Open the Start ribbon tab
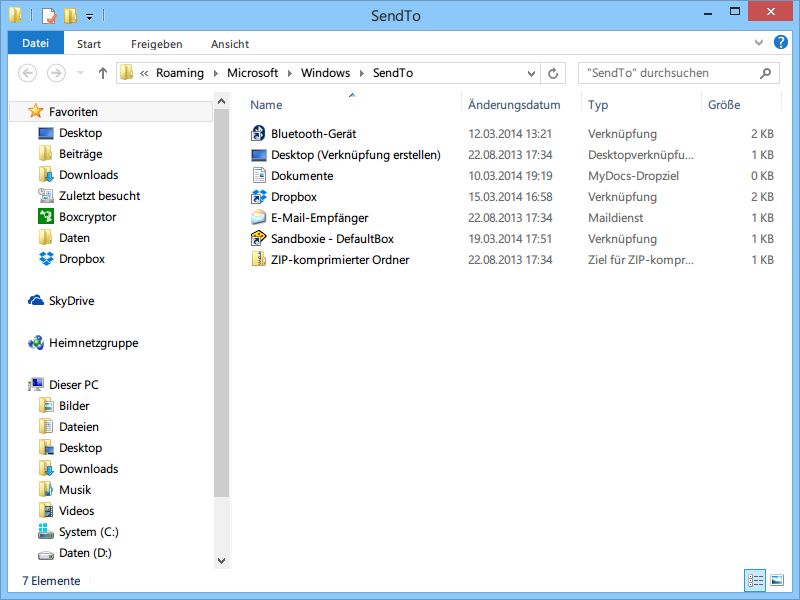The image size is (800, 600). pyautogui.click(x=89, y=44)
